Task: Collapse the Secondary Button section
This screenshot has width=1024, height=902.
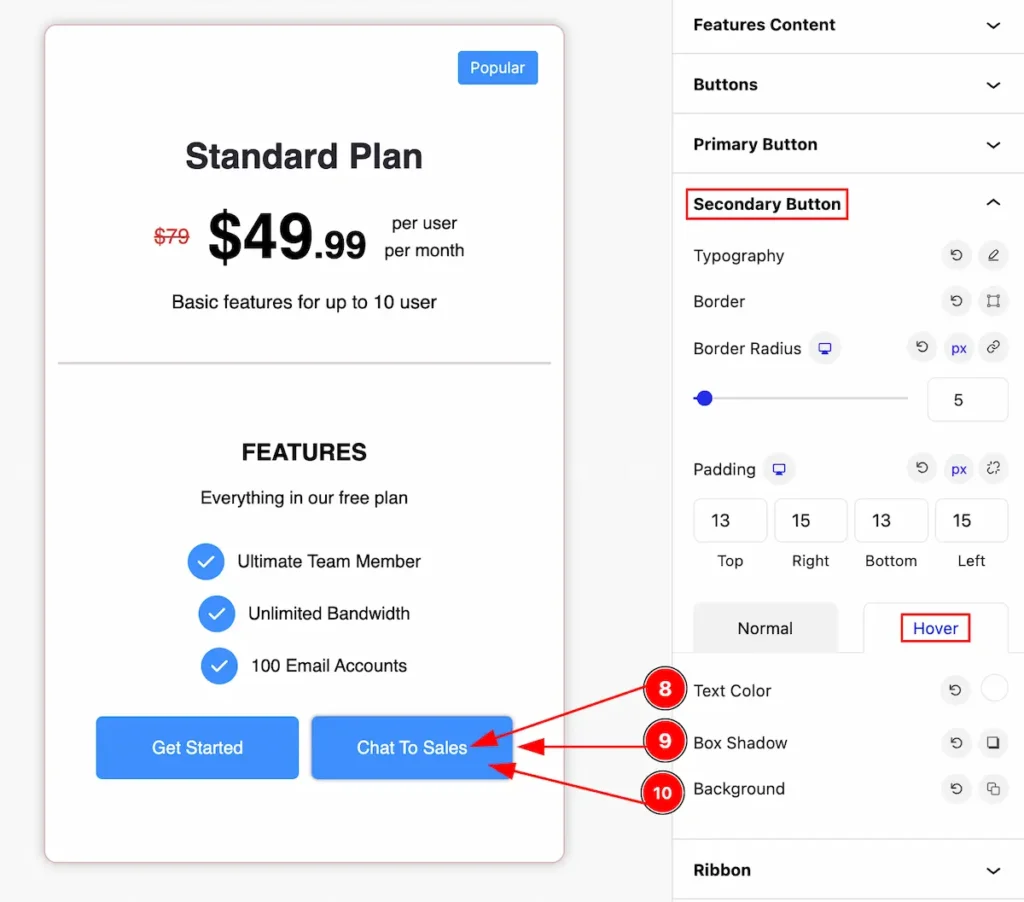Action: (848, 204)
